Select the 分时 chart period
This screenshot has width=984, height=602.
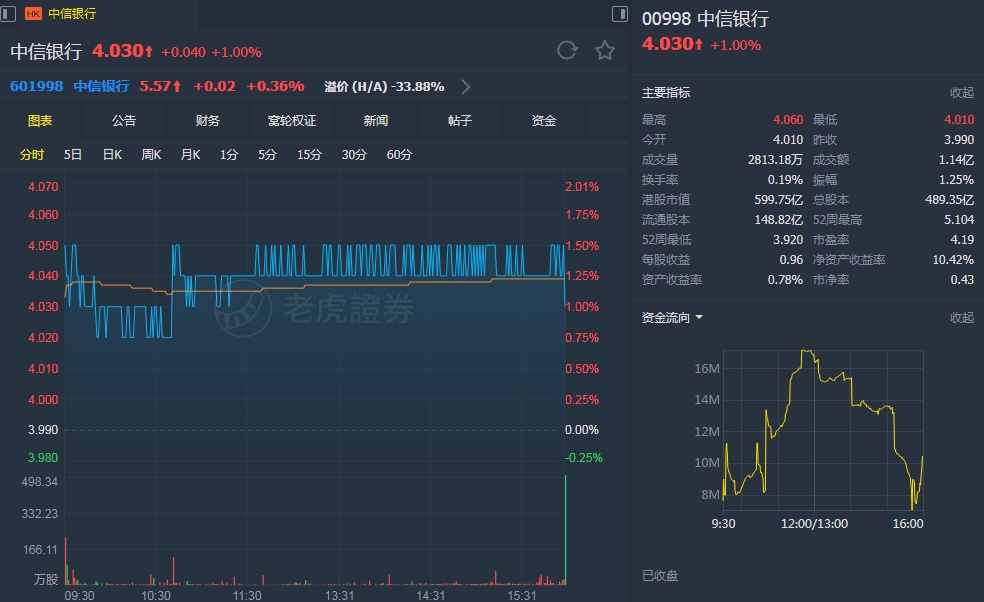[x=32, y=154]
